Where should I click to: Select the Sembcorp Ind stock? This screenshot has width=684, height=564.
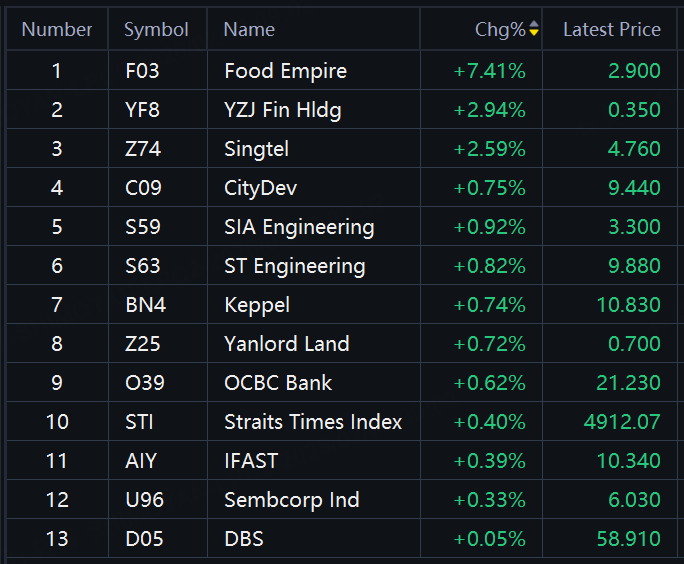[x=291, y=500]
